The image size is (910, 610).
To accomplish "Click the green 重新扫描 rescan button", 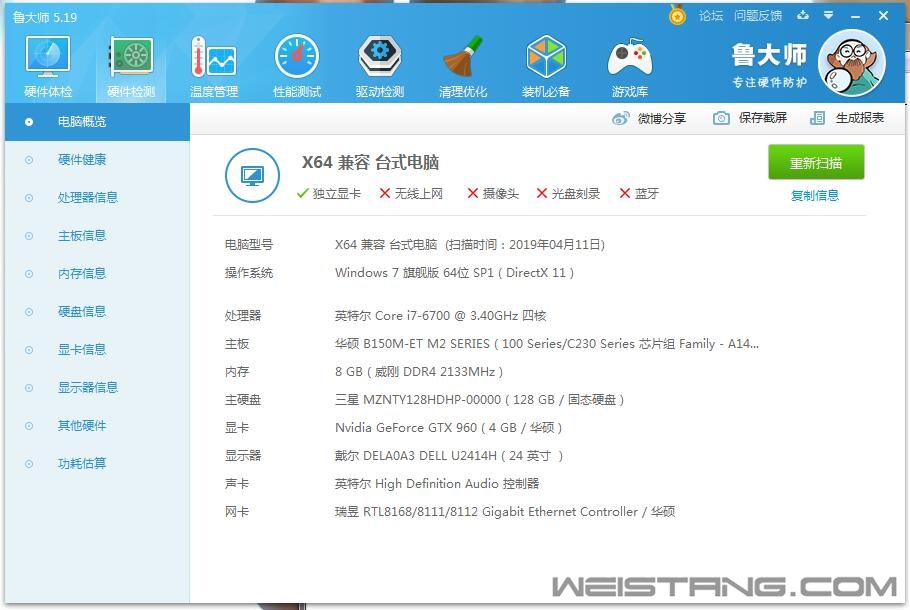I will [x=816, y=163].
